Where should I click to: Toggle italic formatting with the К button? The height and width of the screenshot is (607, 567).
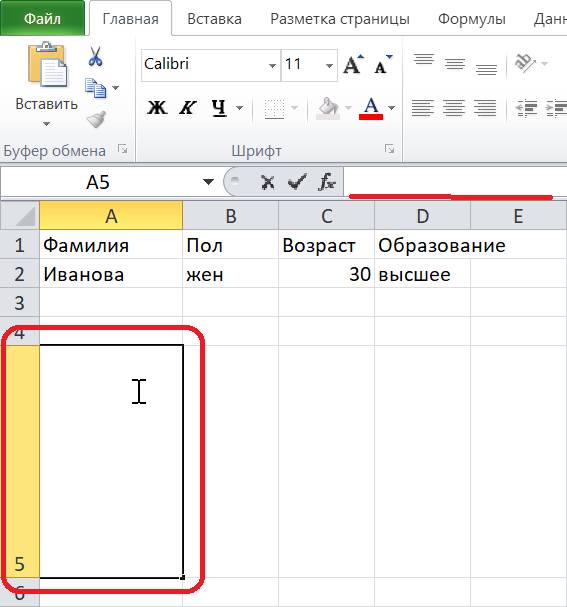(188, 108)
